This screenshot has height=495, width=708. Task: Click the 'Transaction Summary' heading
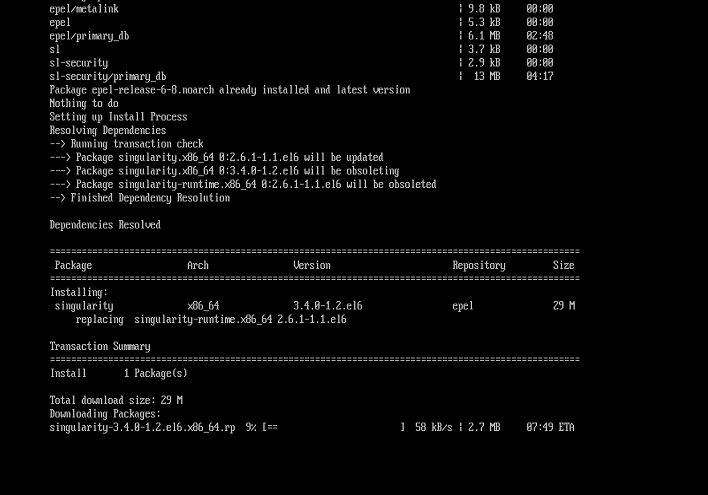[100, 346]
